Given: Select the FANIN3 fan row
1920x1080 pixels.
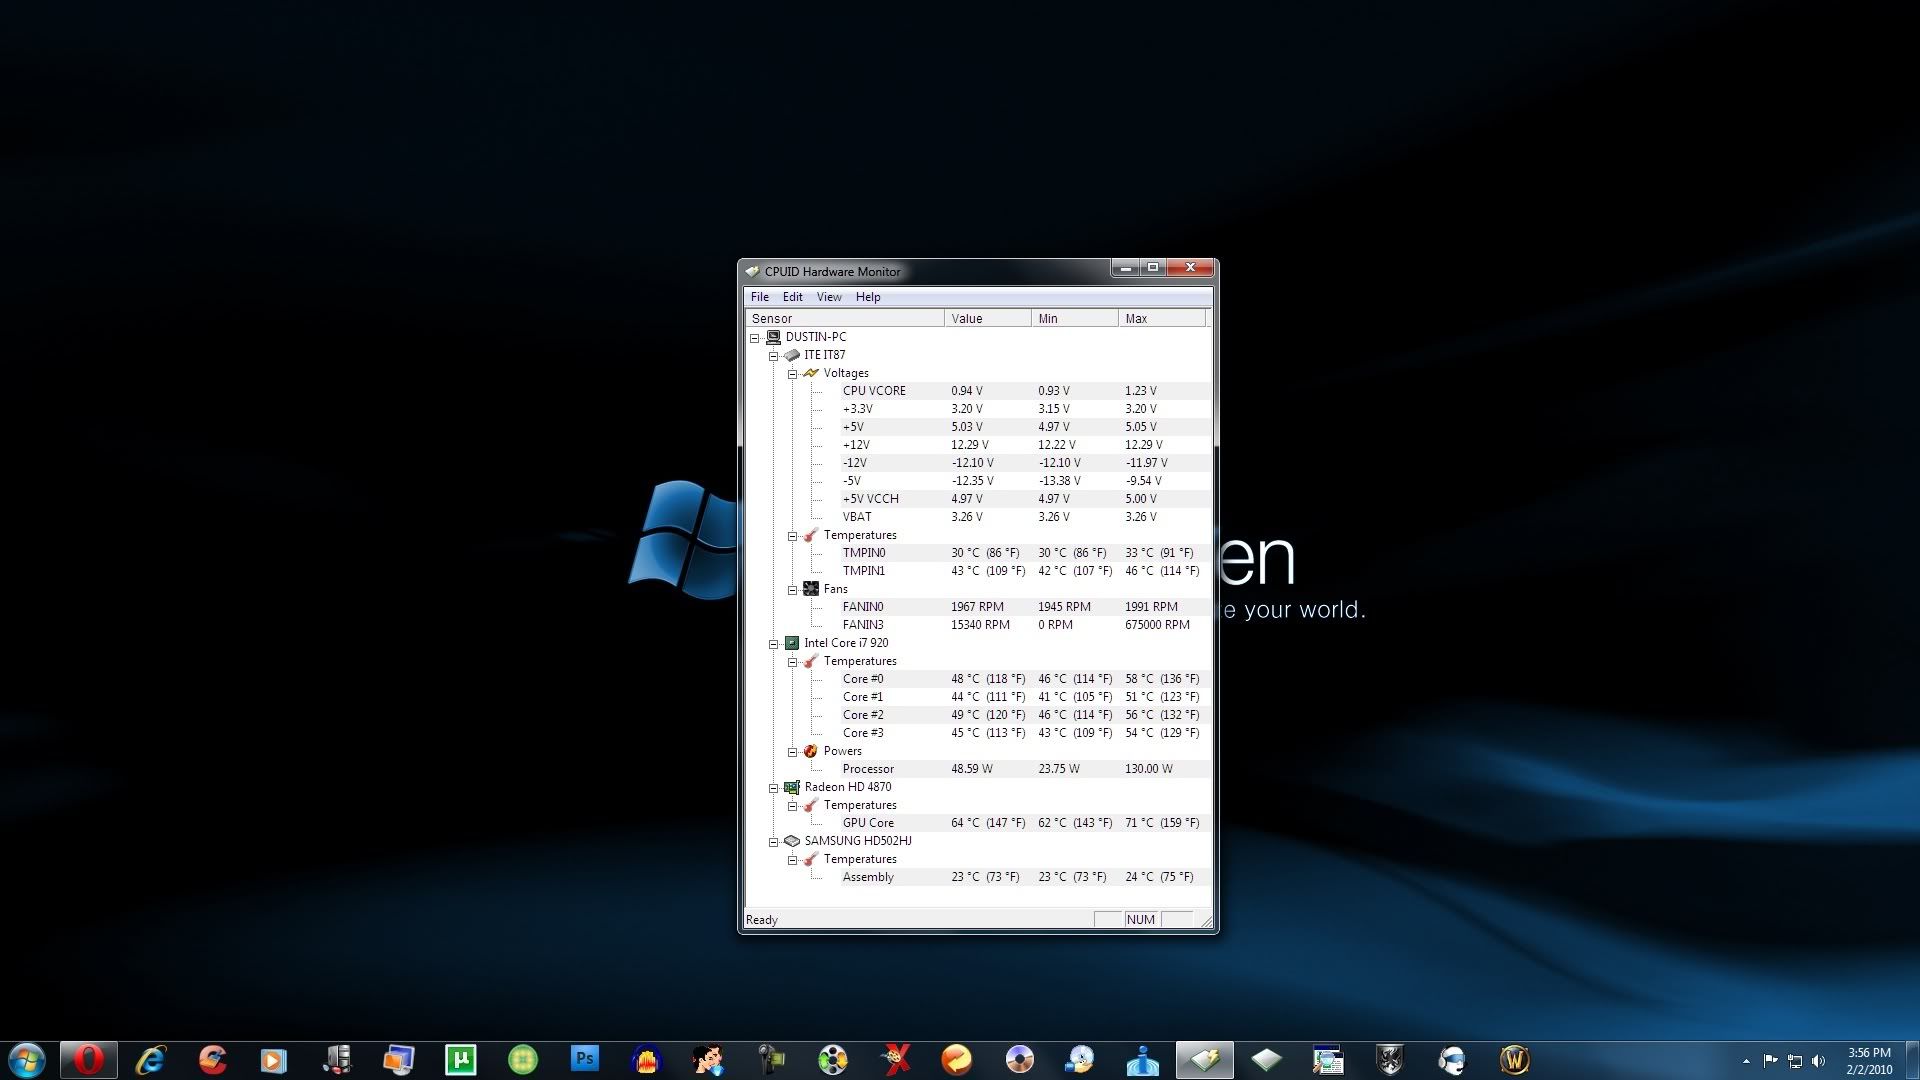Looking at the screenshot, I should (x=1025, y=625).
